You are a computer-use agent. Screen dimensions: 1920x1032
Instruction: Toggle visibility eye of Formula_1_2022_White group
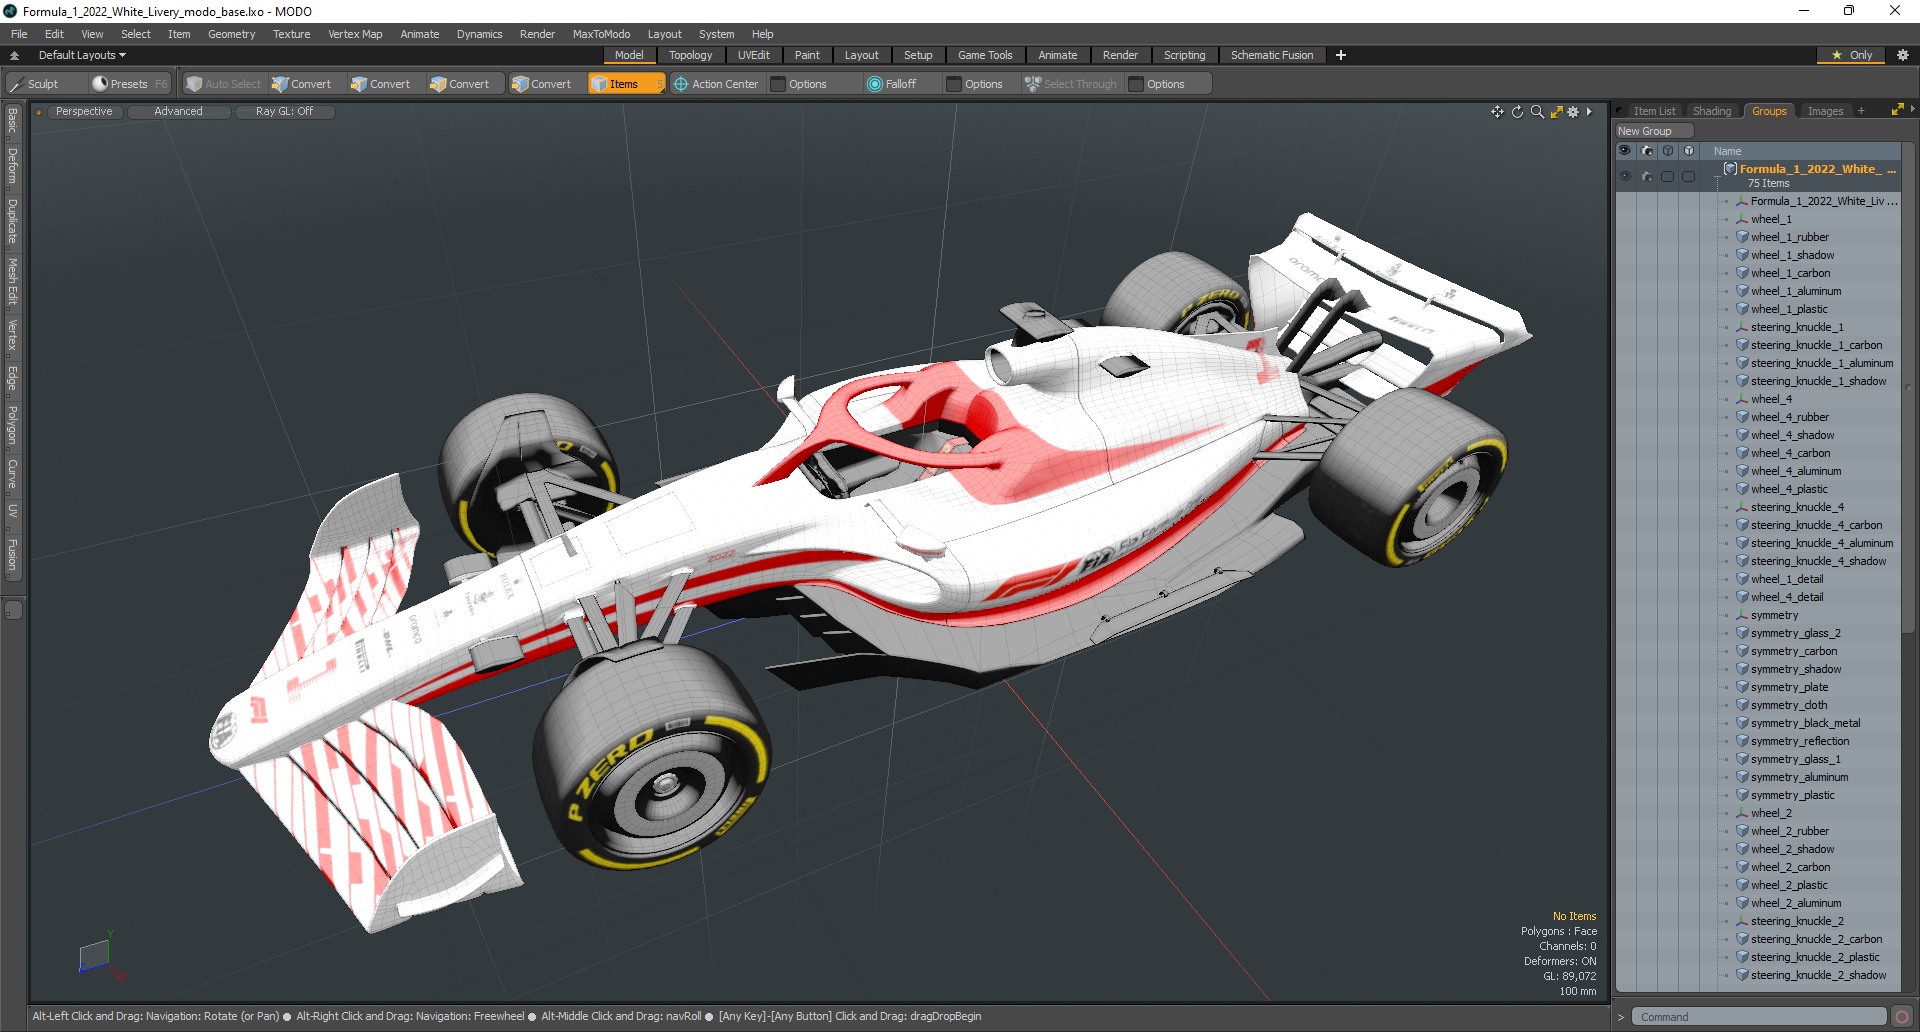(x=1625, y=176)
